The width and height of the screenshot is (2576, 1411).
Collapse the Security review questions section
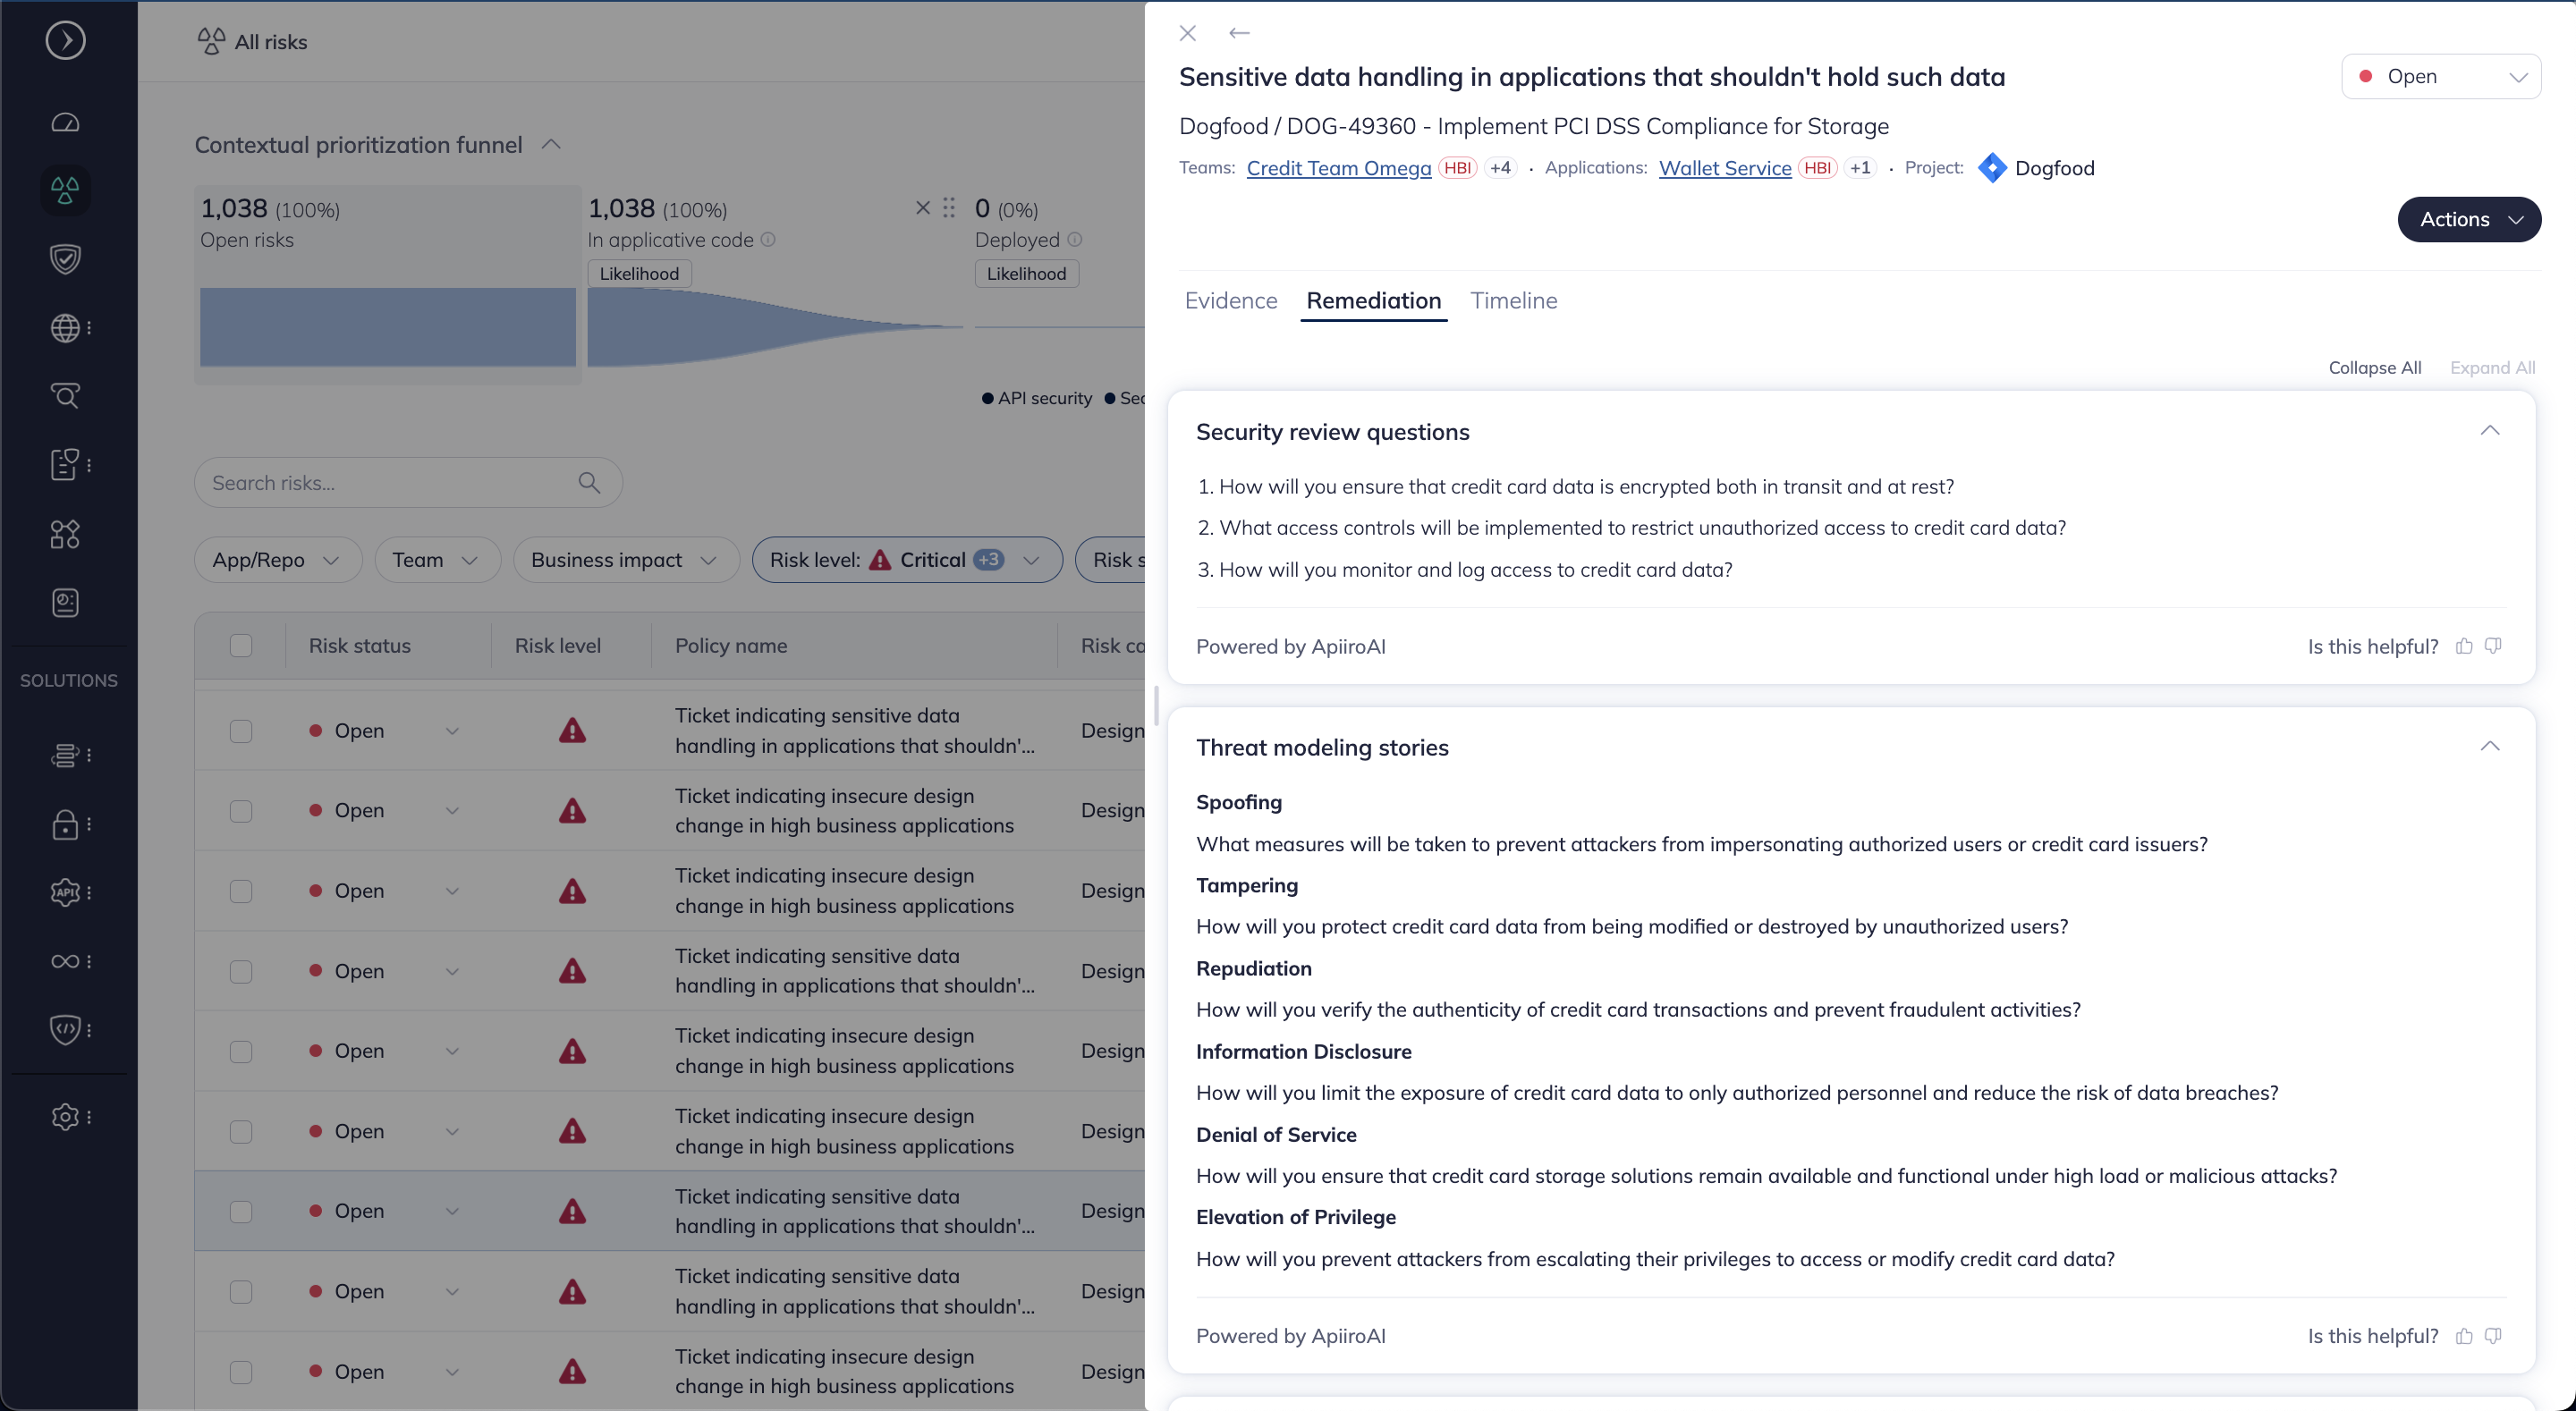pos(2491,431)
